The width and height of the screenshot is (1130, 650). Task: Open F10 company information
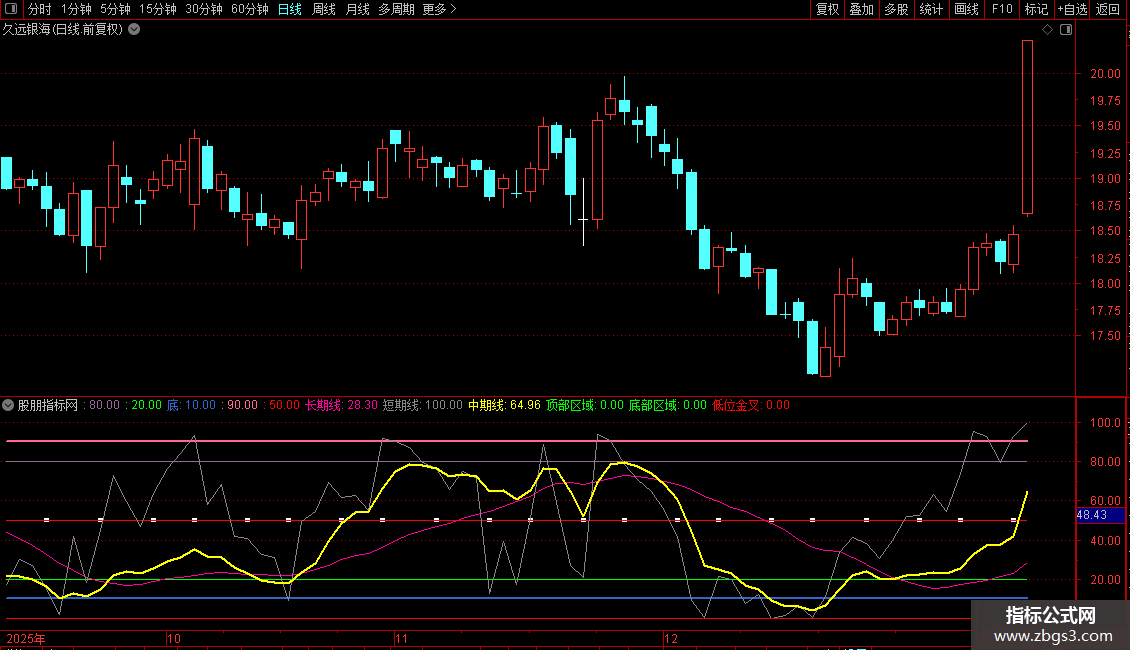pyautogui.click(x=1002, y=9)
